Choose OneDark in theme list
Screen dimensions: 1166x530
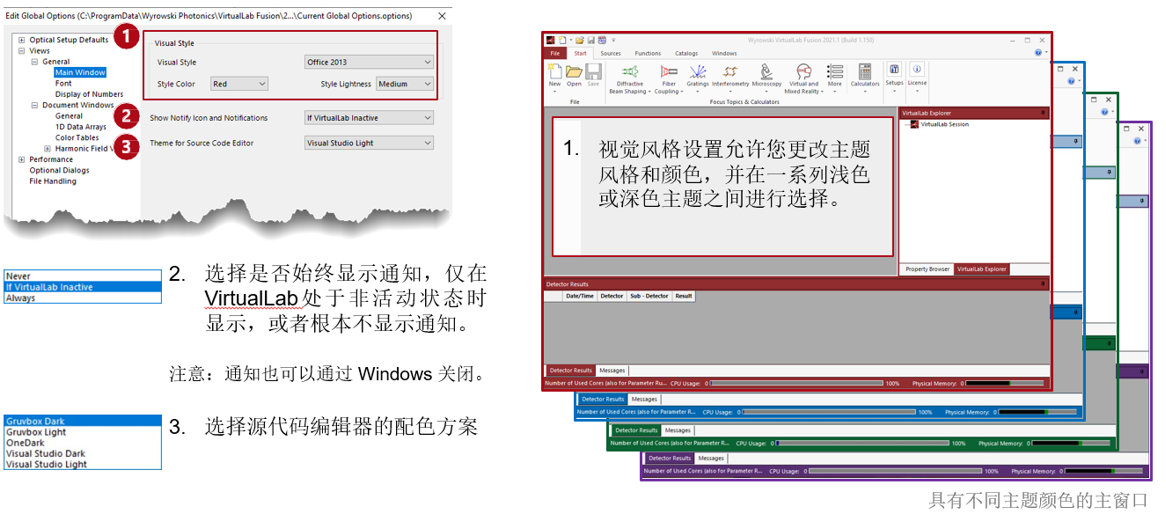[x=82, y=442]
